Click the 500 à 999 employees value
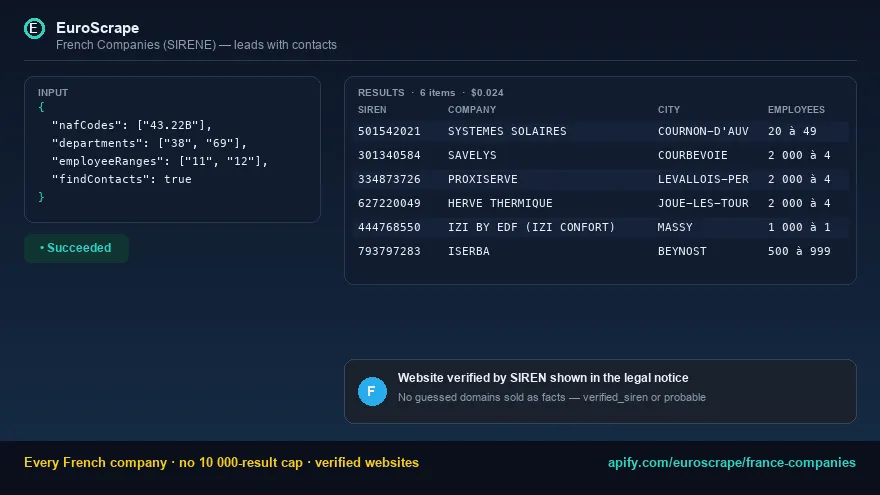Viewport: 880px width, 495px height. [x=799, y=251]
